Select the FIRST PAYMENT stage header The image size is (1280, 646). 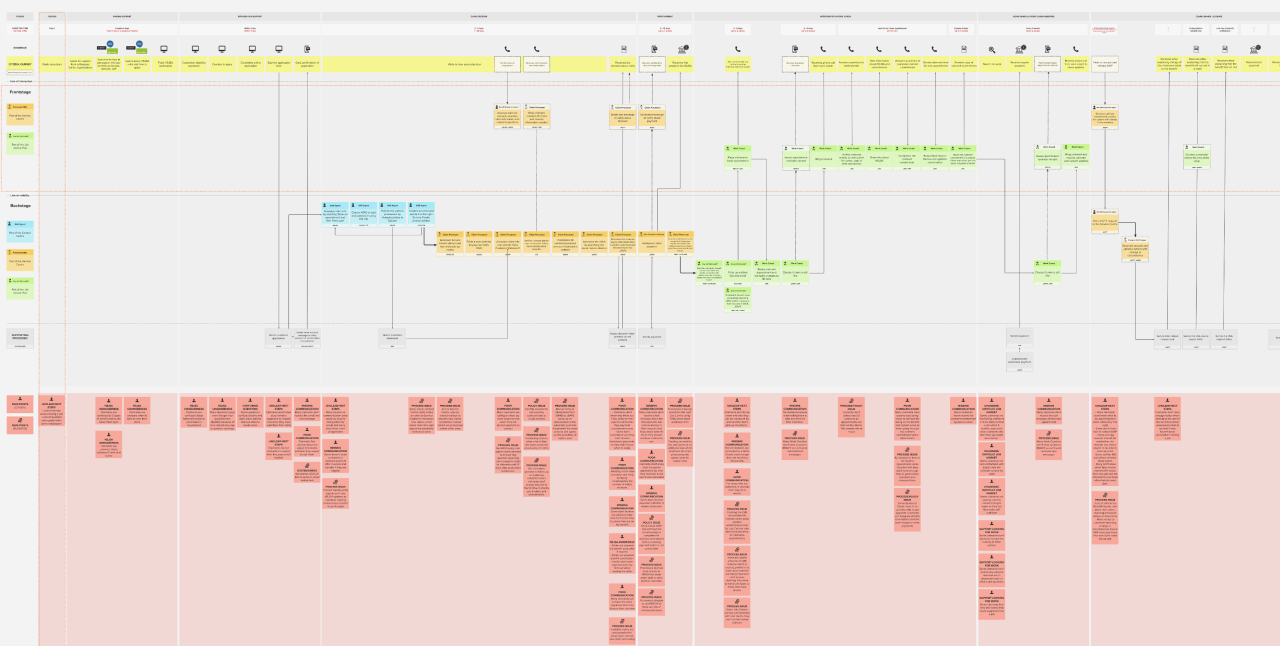pyautogui.click(x=665, y=17)
